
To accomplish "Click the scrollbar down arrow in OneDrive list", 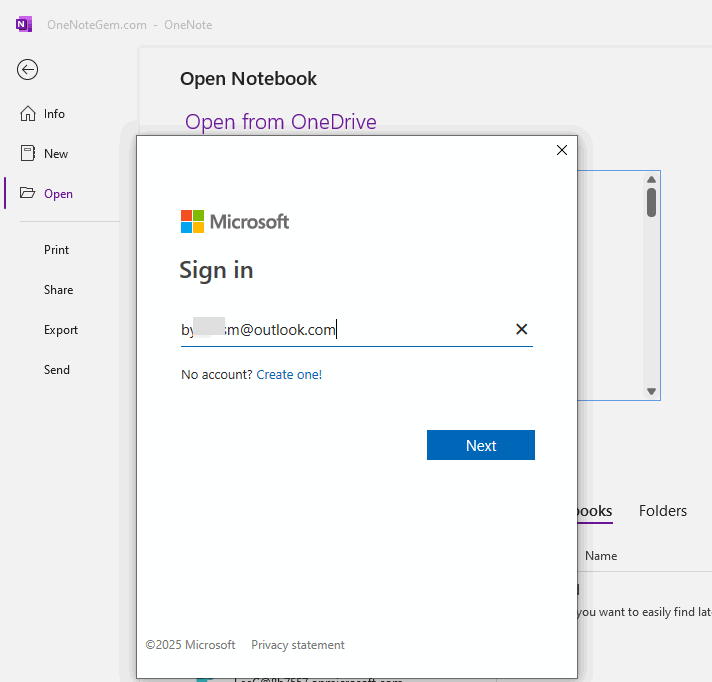I will tap(651, 391).
